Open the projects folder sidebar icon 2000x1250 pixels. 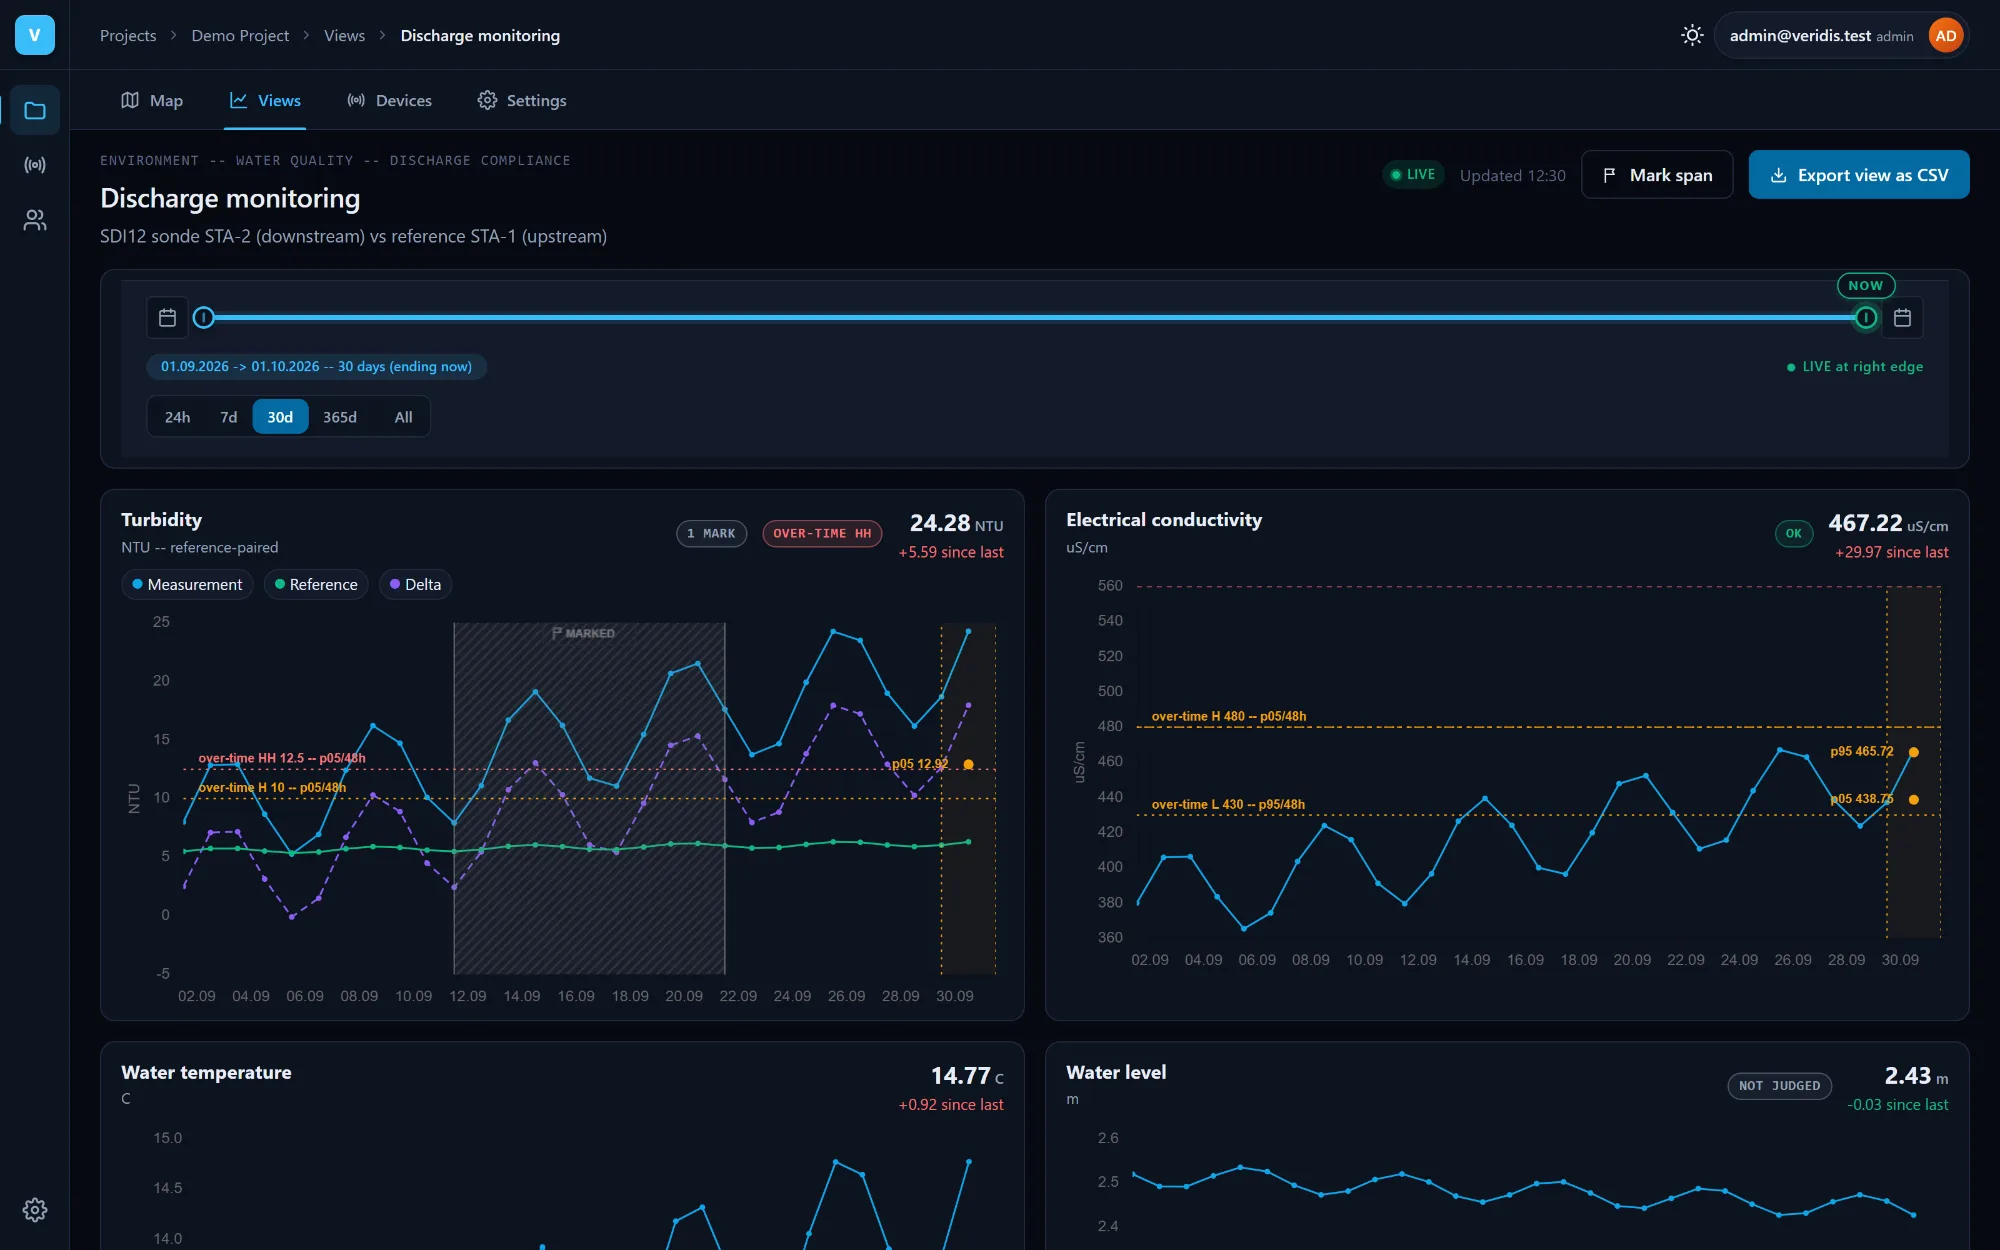(35, 110)
